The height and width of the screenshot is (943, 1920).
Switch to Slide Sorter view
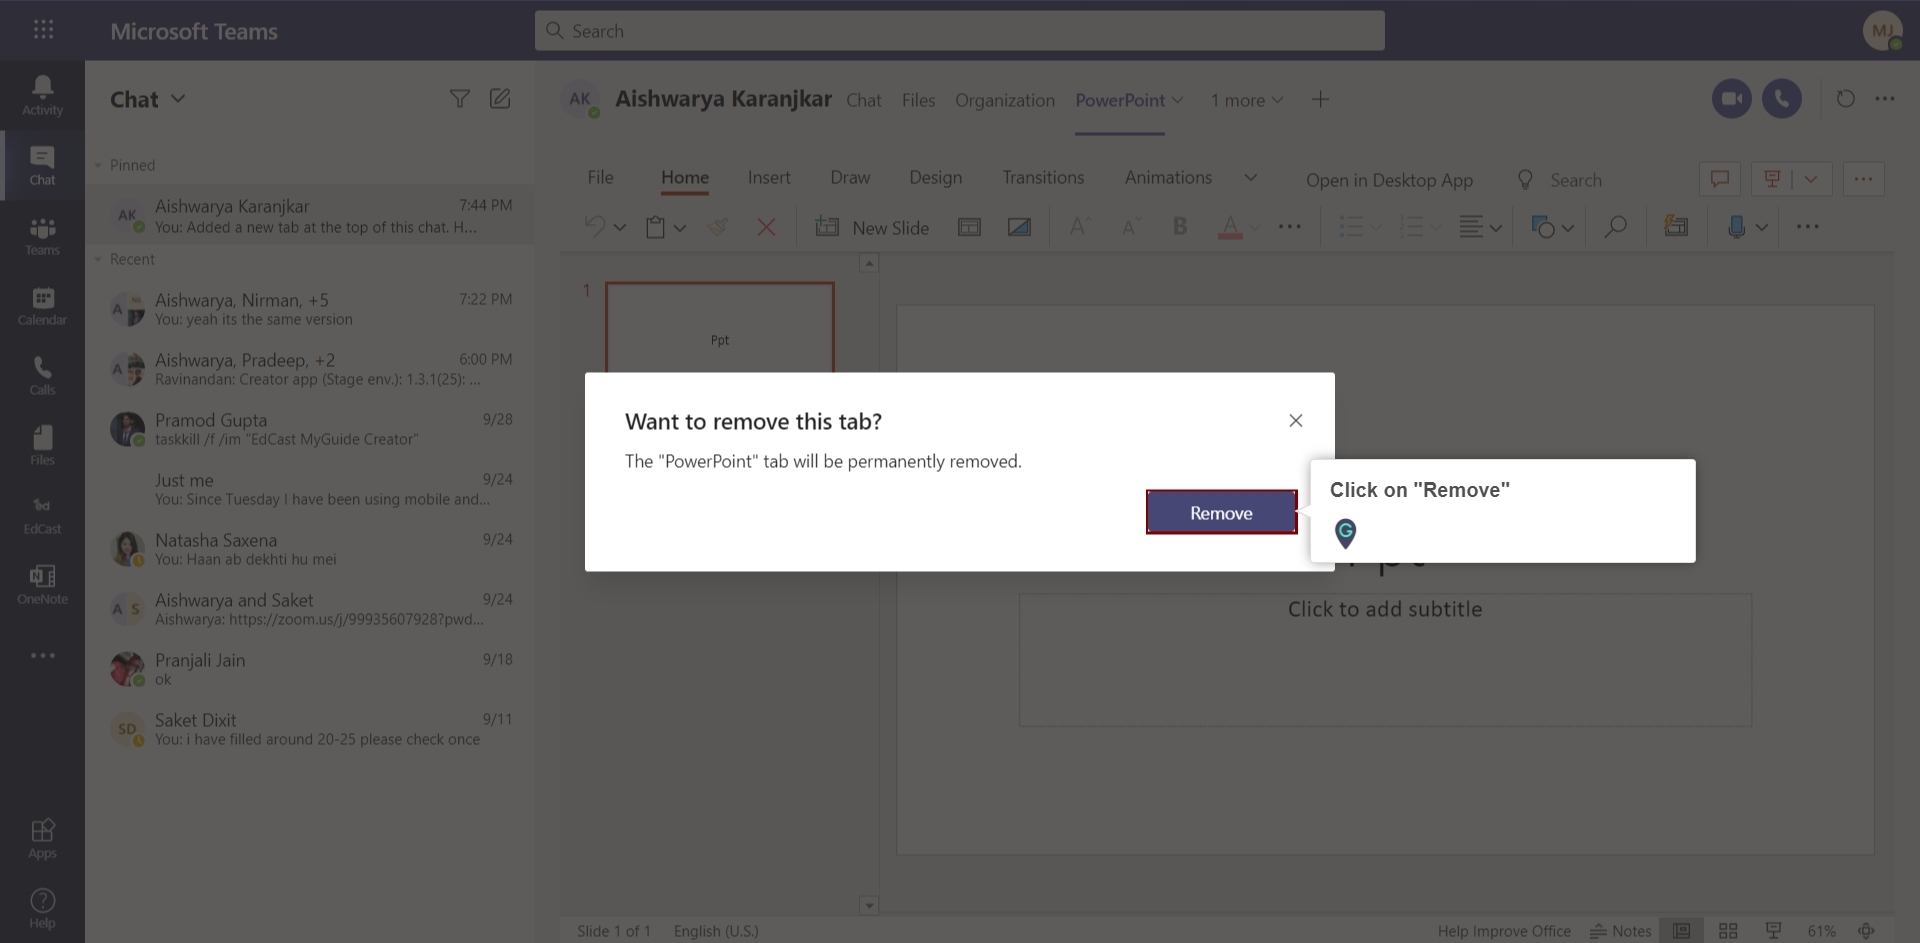point(1728,931)
